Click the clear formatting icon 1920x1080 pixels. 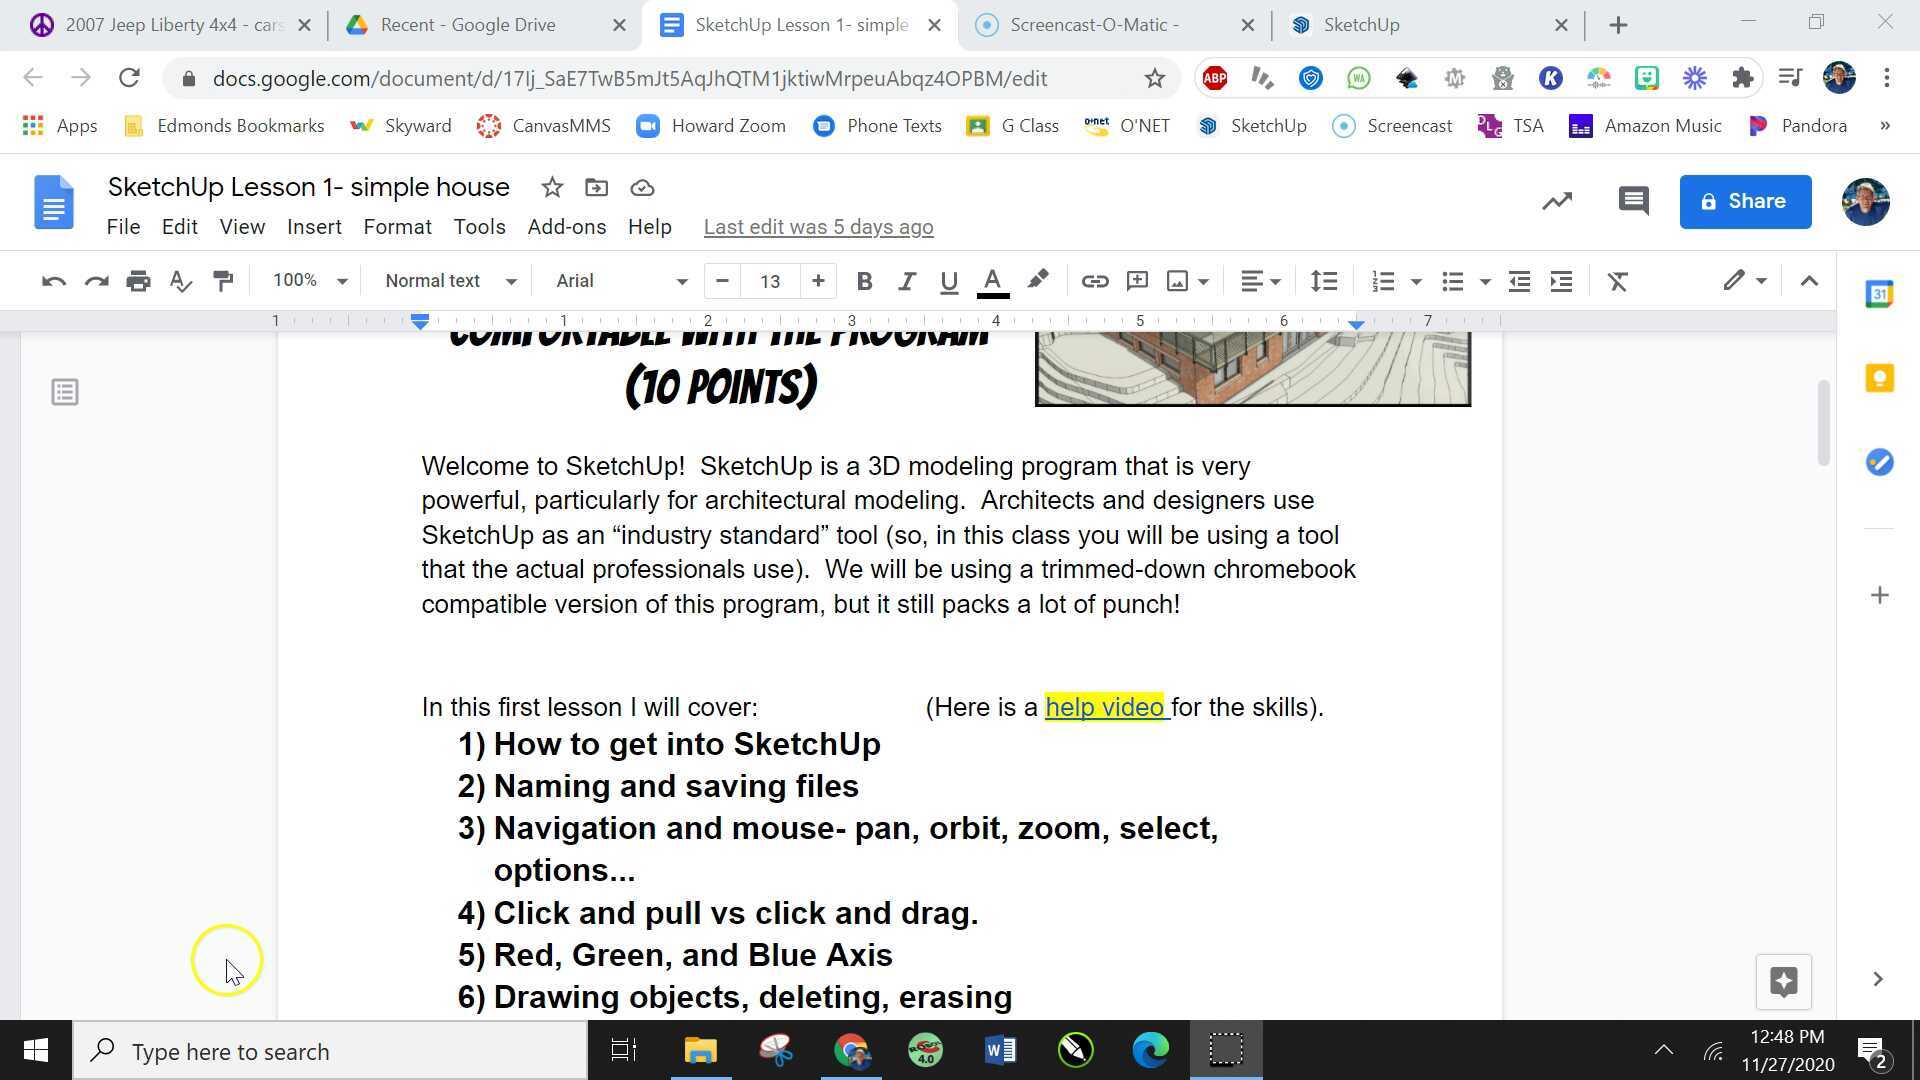[1617, 281]
